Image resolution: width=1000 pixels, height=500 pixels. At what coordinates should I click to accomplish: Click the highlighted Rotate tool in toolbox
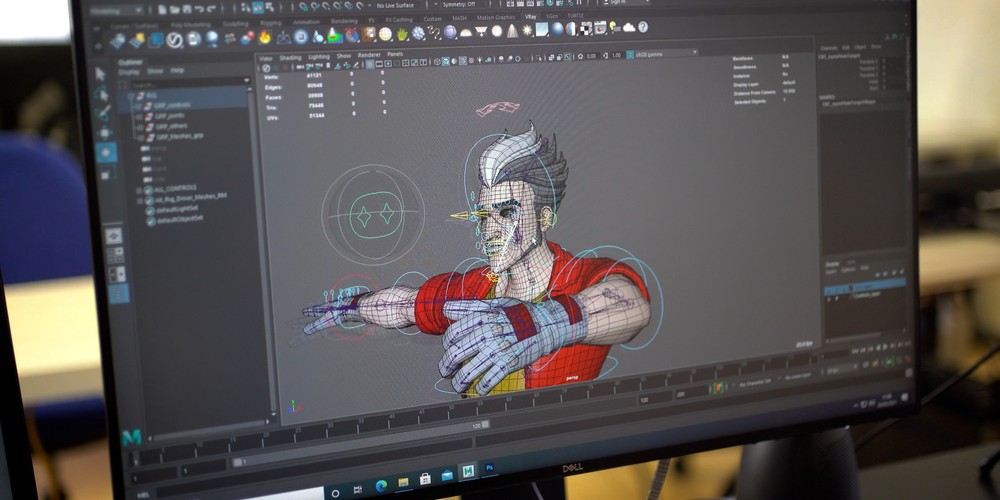click(106, 152)
